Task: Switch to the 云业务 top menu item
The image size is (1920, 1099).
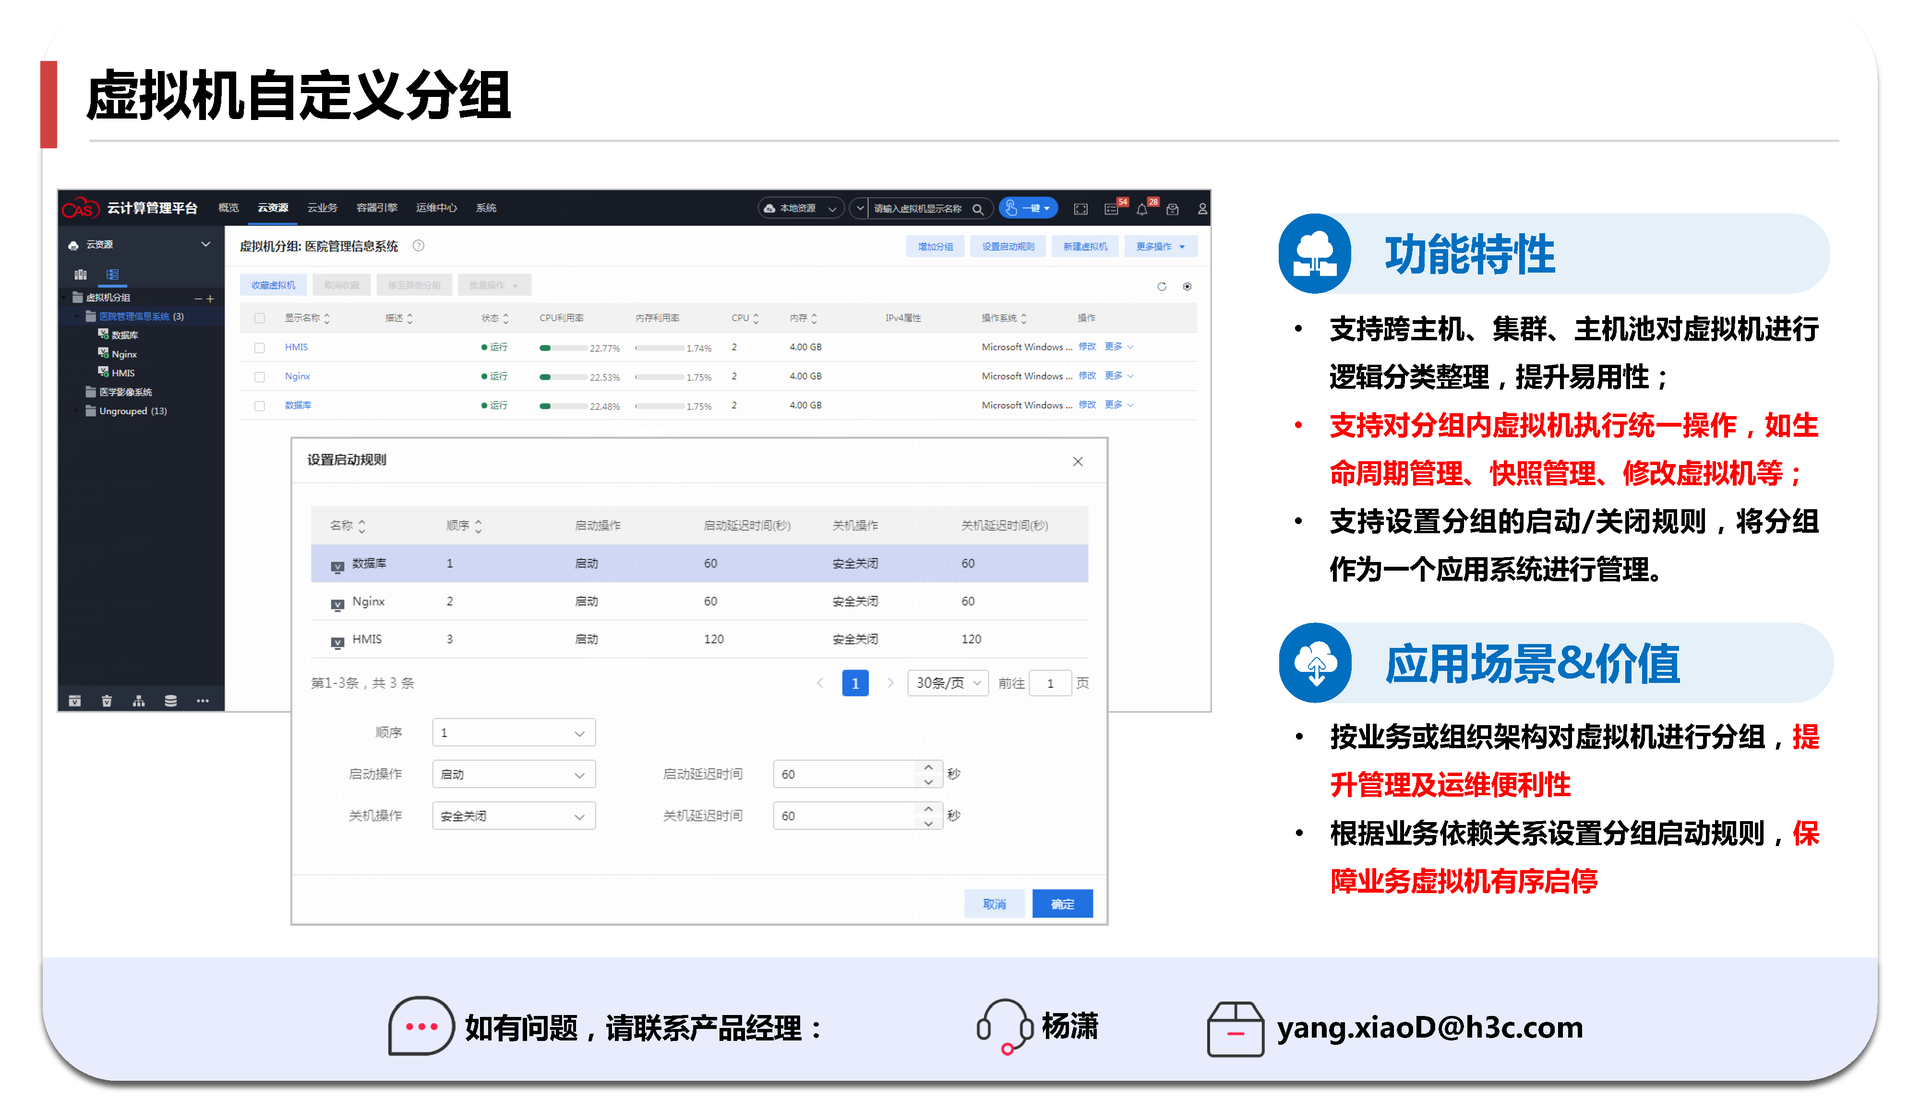Action: coord(322,208)
